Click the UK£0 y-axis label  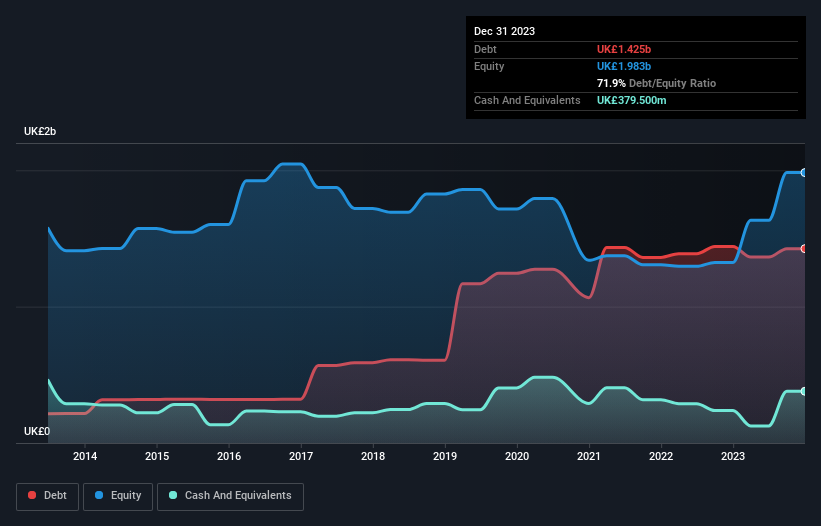[x=37, y=431]
